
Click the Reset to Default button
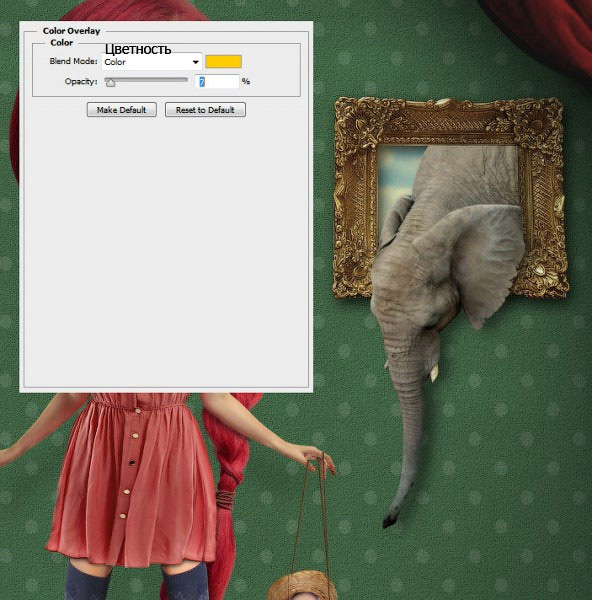click(205, 110)
